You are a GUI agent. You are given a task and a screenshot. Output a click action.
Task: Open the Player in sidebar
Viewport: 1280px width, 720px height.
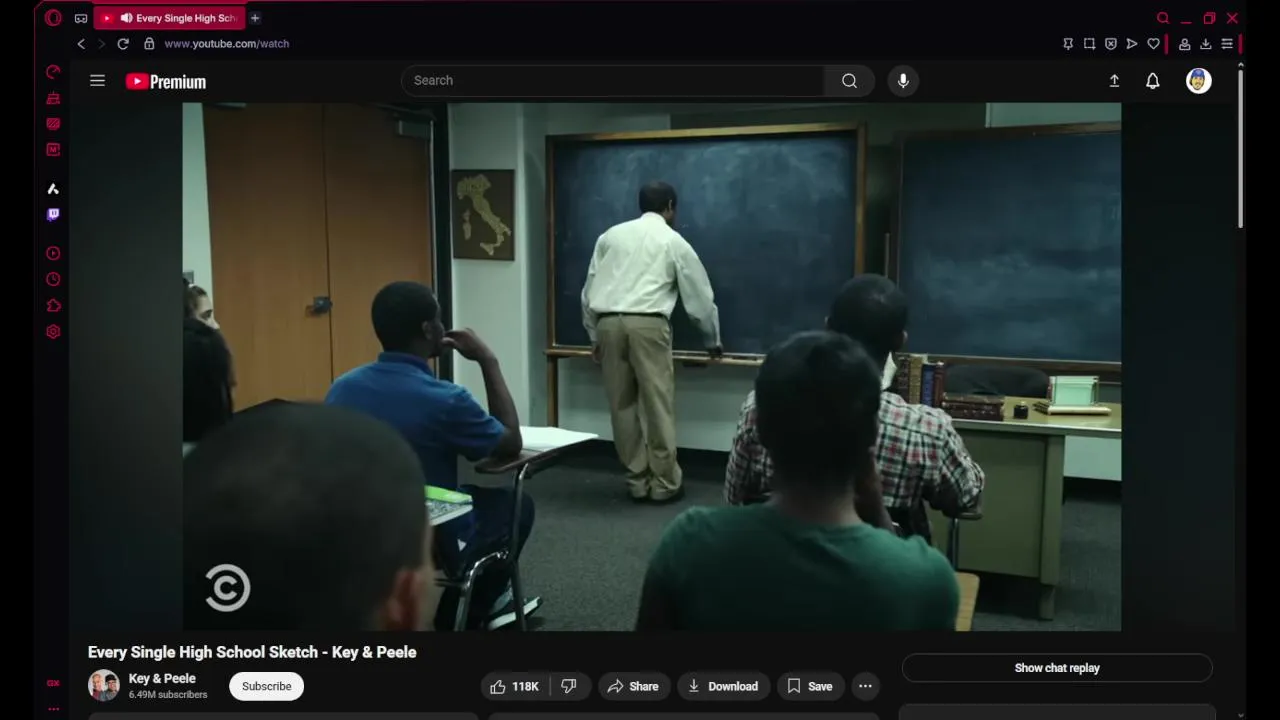[53, 254]
